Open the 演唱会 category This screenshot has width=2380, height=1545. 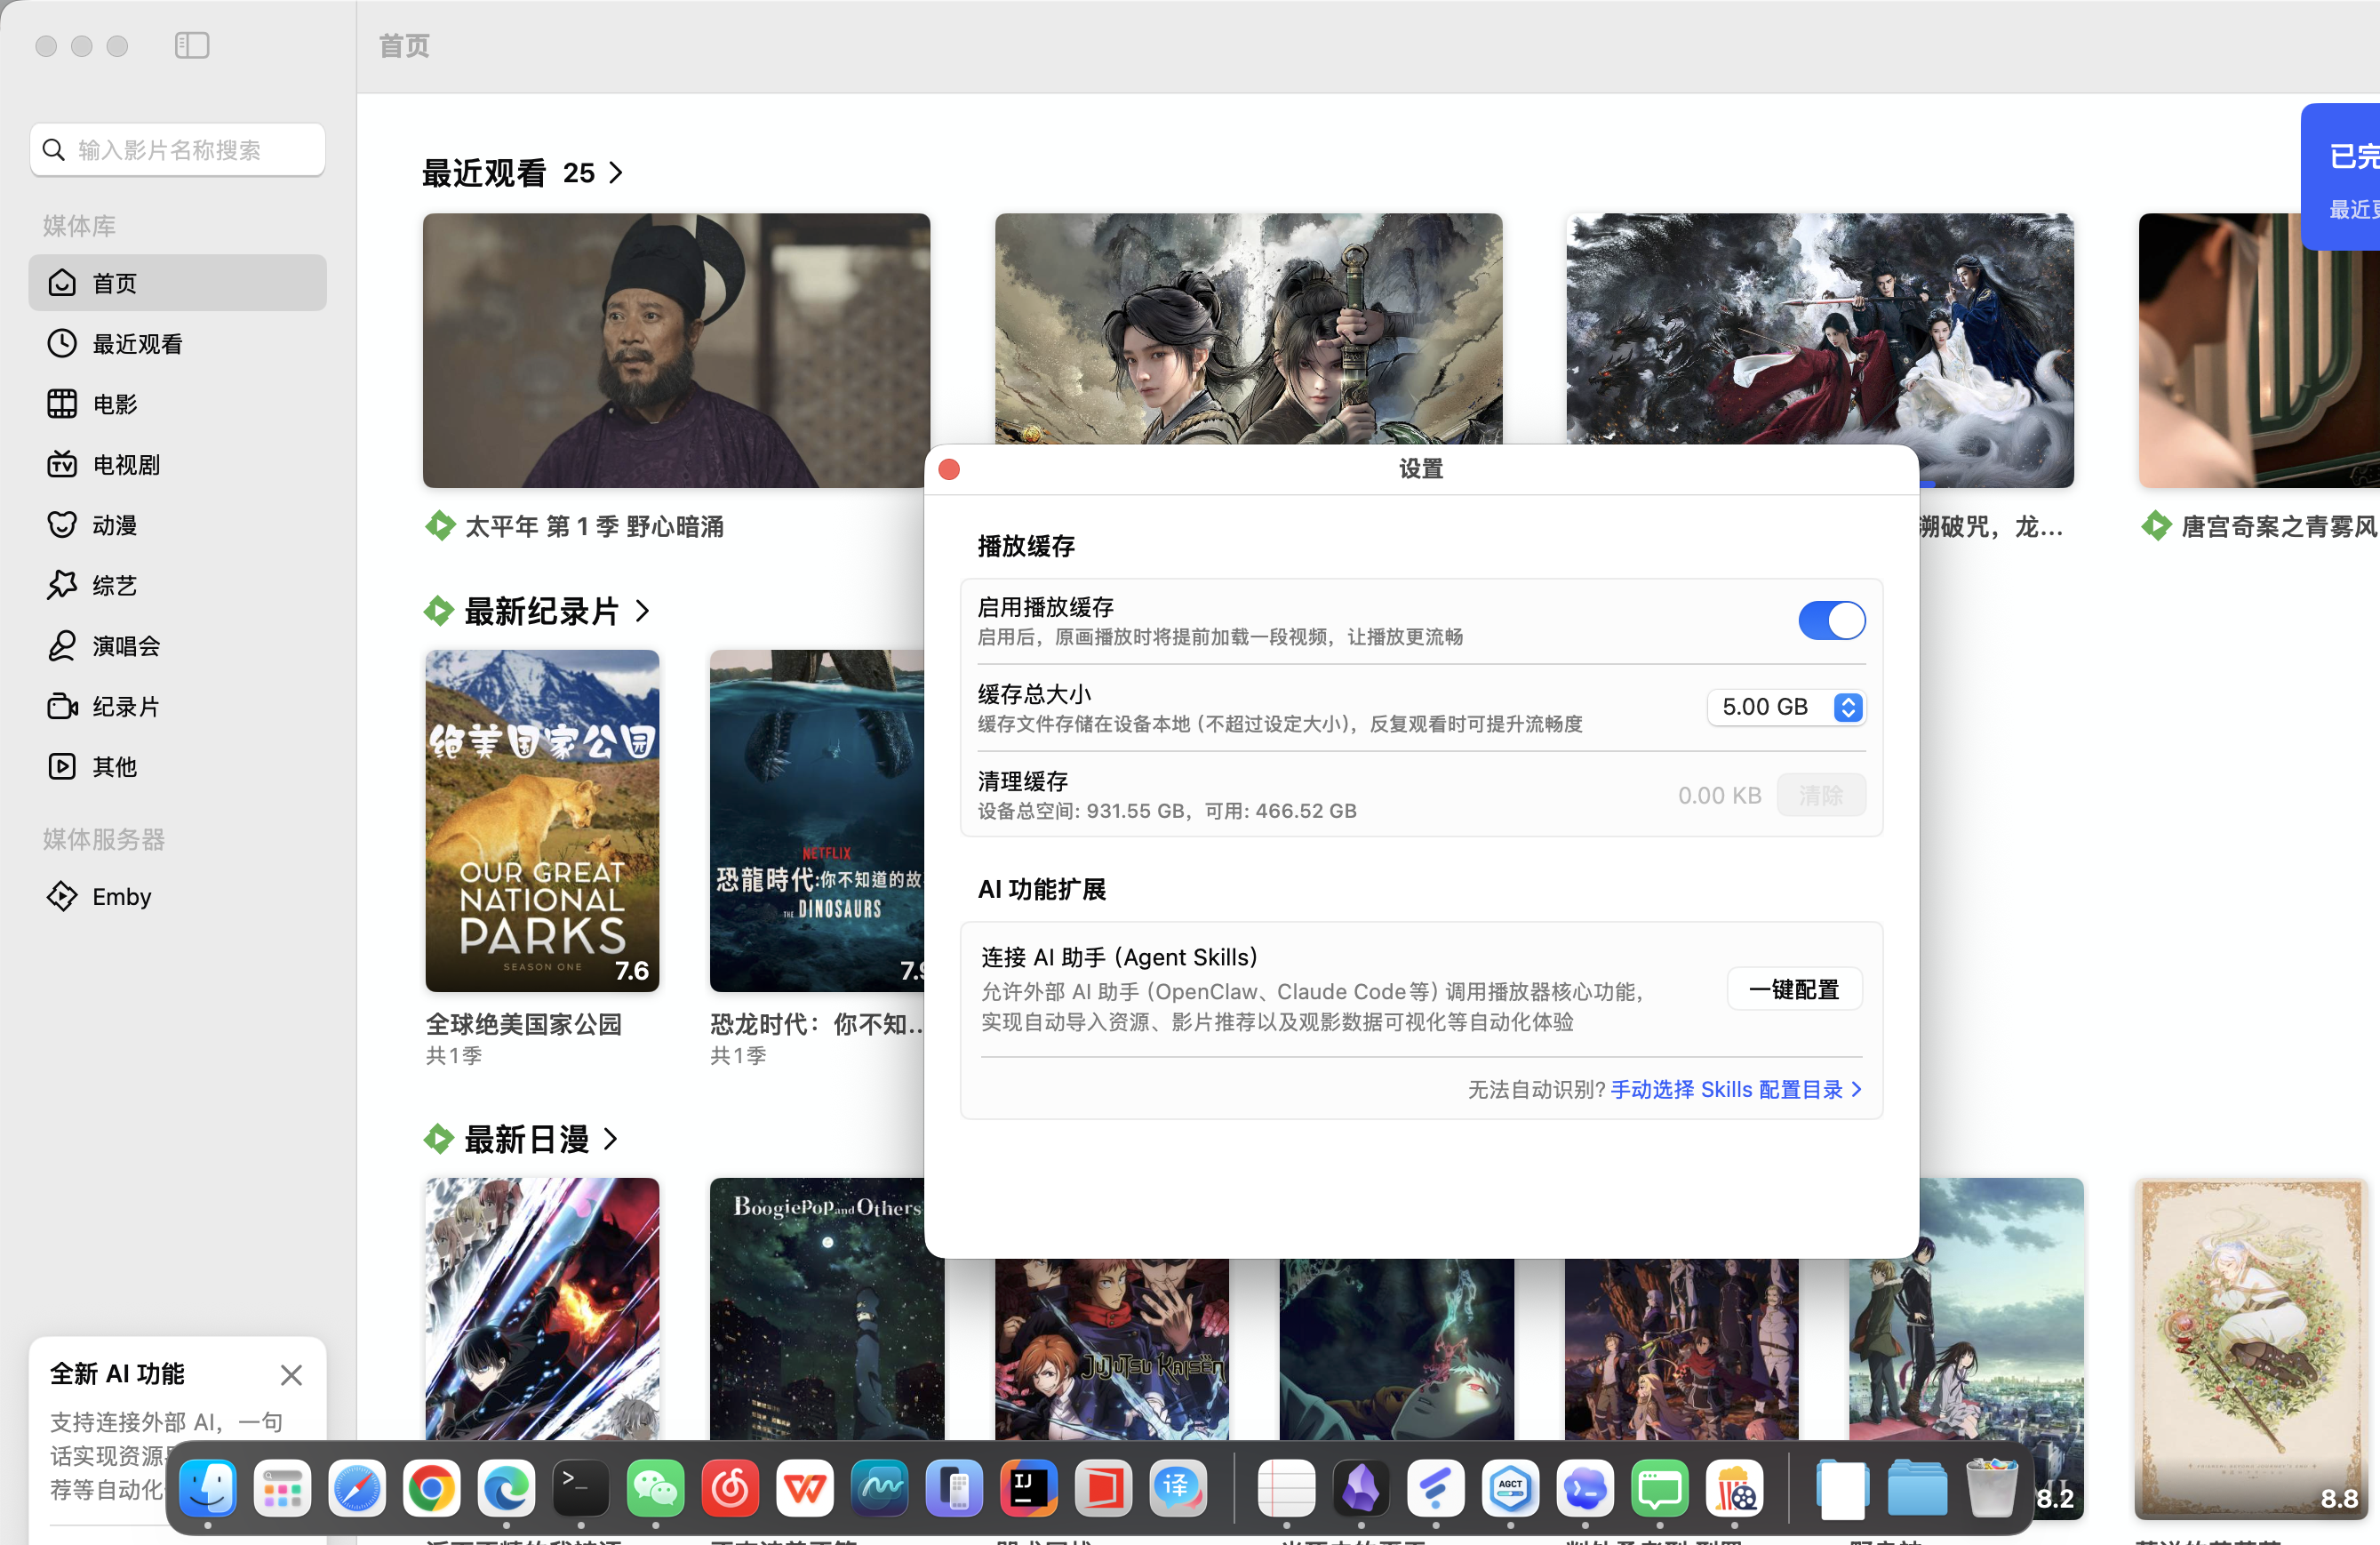pos(178,646)
